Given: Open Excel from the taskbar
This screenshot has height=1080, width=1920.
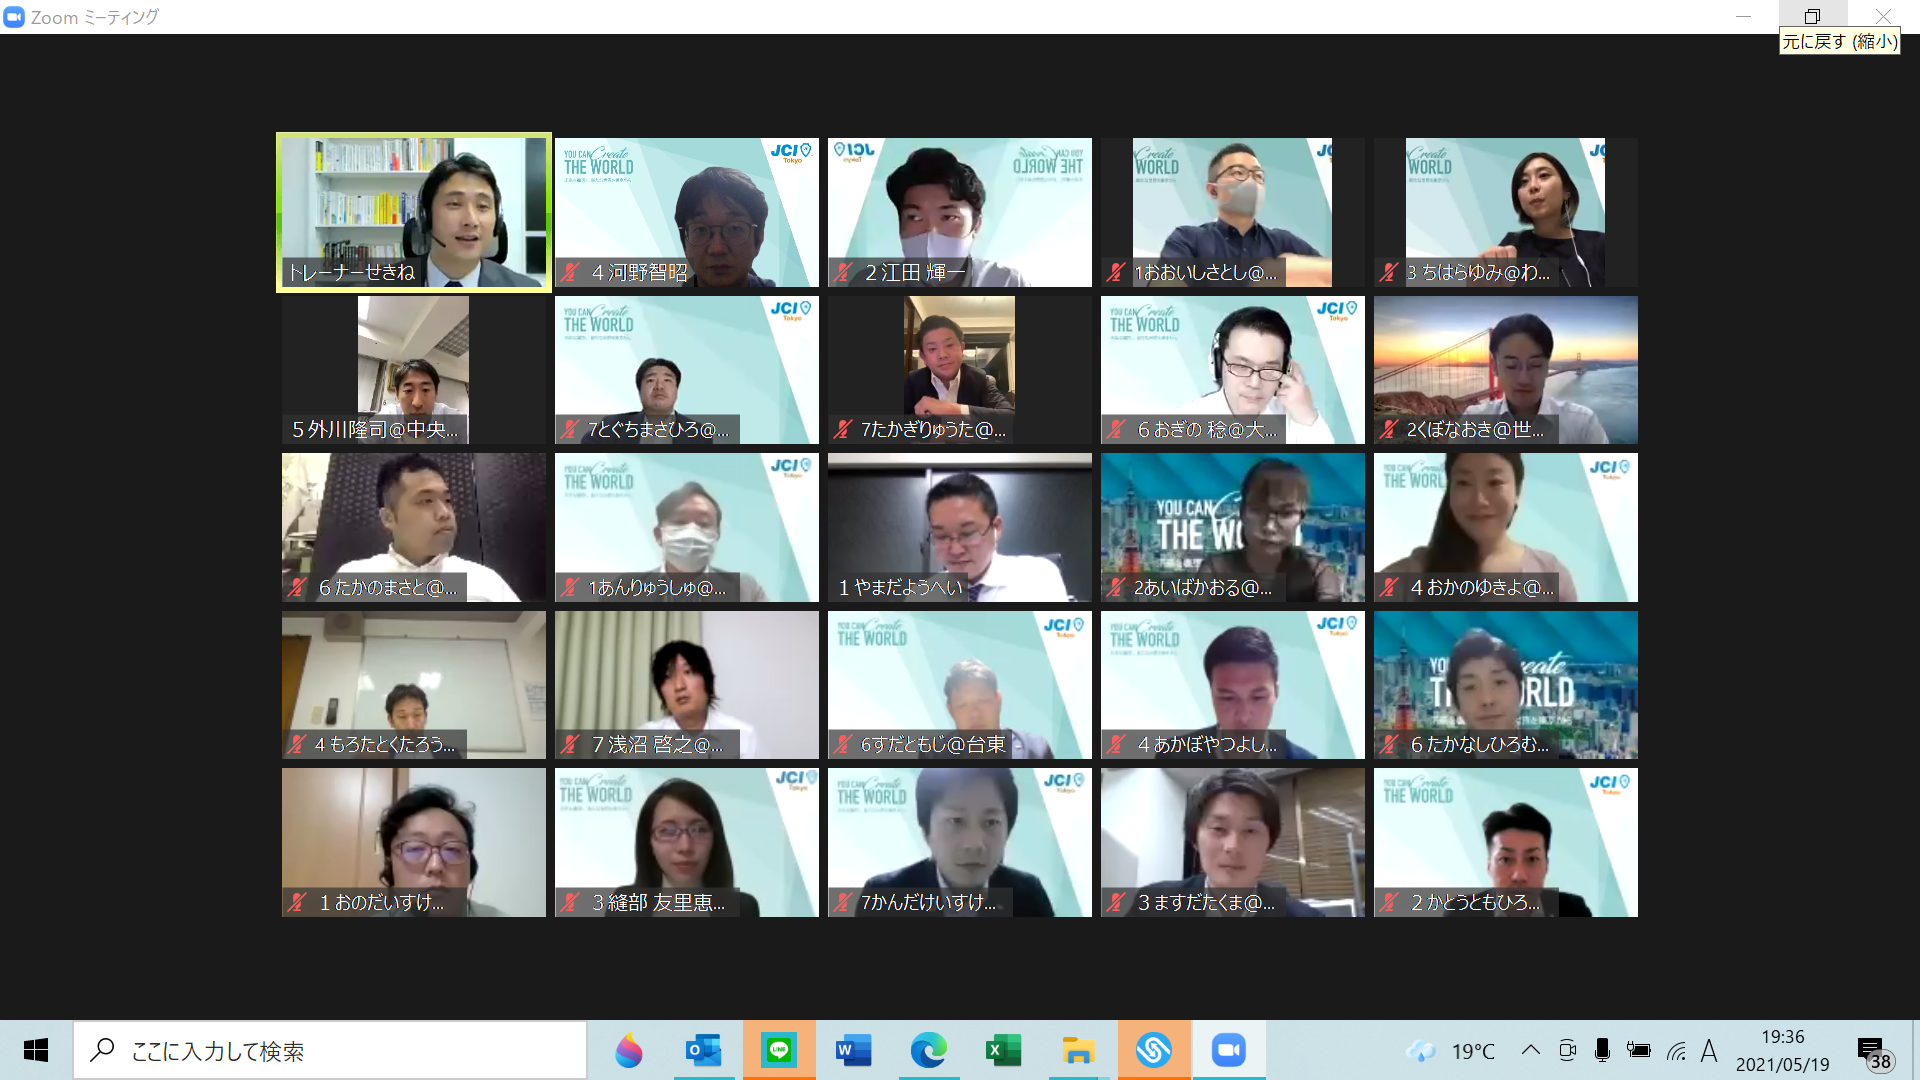Looking at the screenshot, I should coord(1003,1050).
